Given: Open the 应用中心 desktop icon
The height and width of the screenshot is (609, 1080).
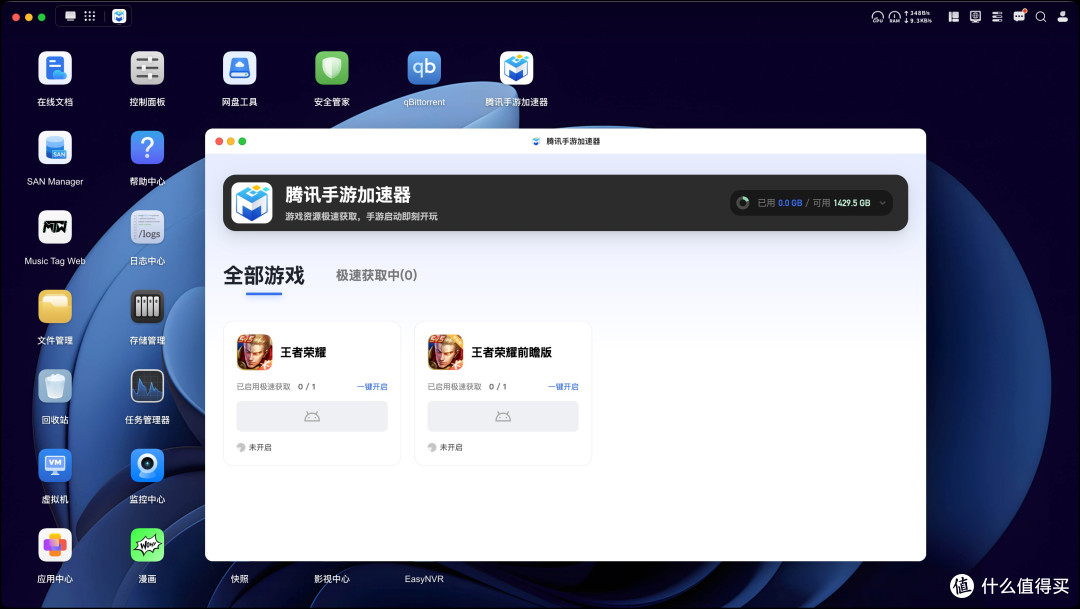Looking at the screenshot, I should coord(55,545).
